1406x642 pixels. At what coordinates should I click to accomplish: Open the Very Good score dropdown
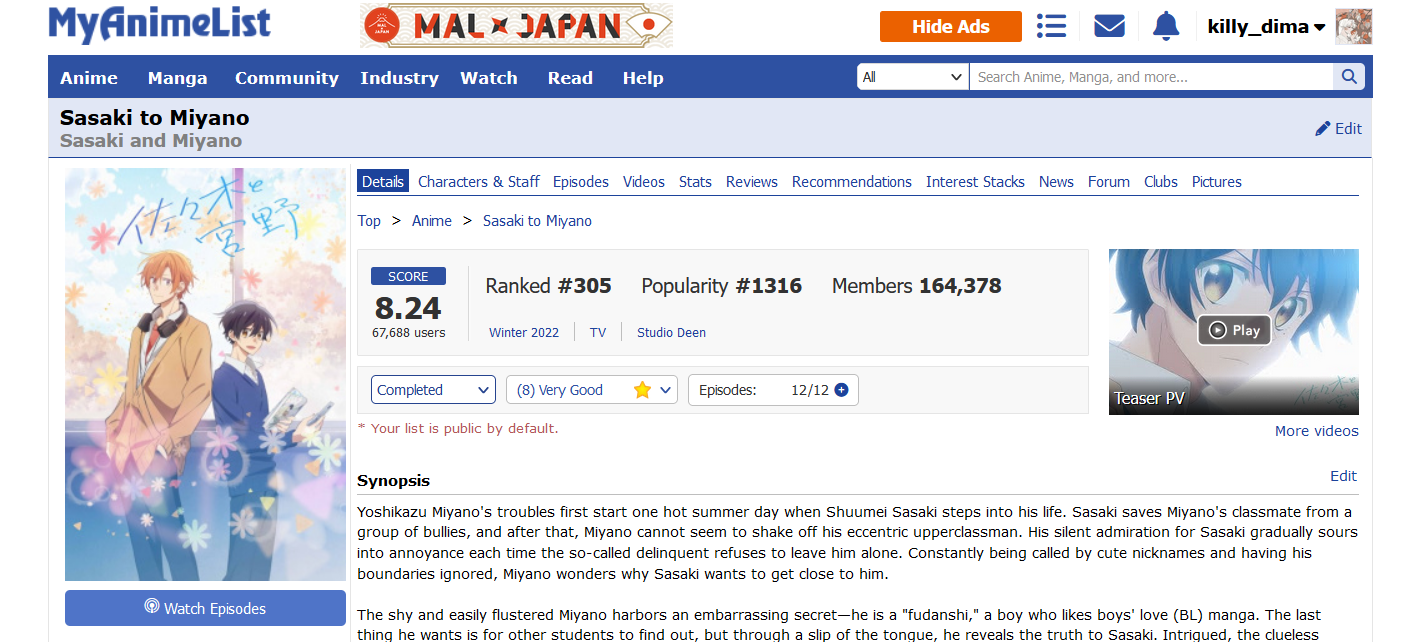(x=592, y=390)
